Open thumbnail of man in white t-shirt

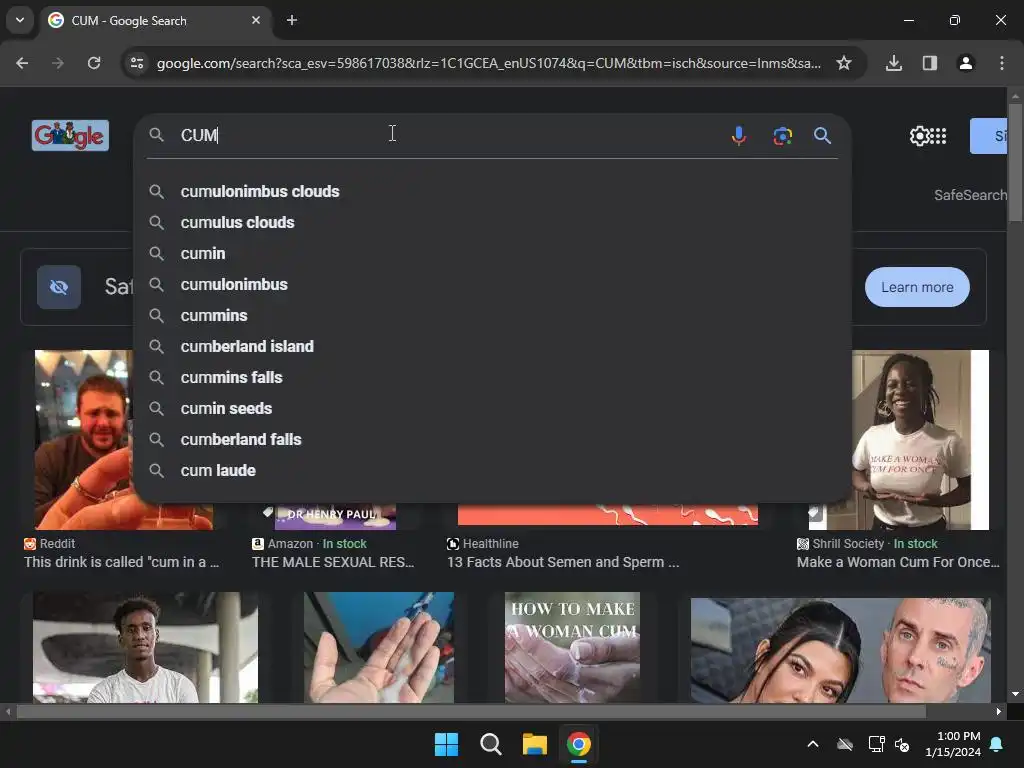(x=146, y=647)
